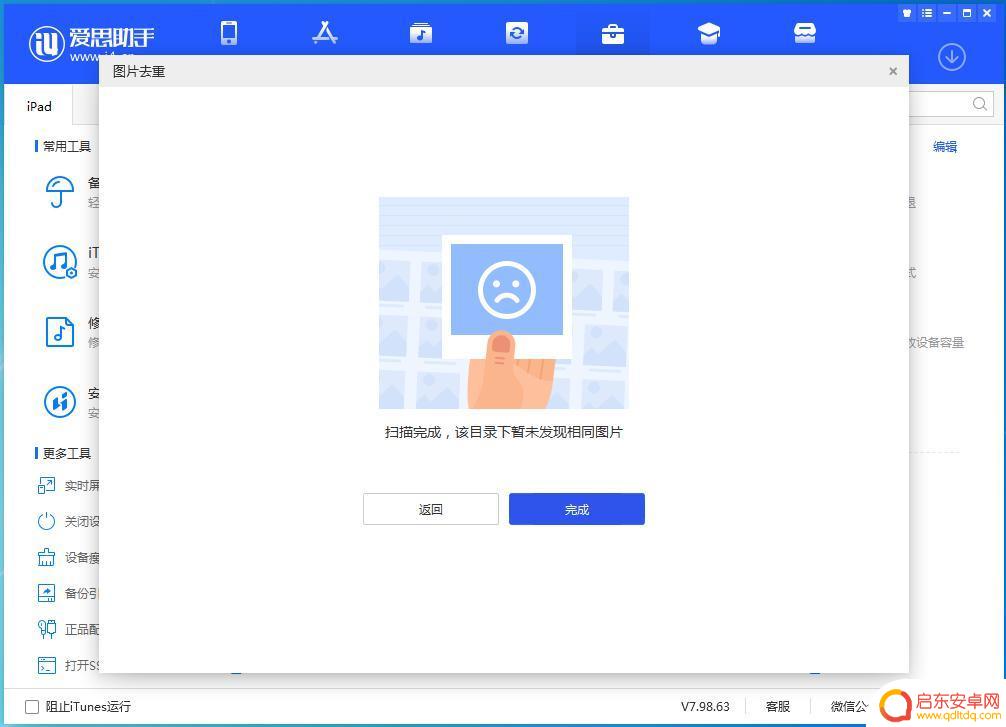This screenshot has width=1006, height=727.
Task: Click the genuine accessory earphones icon
Action: [x=46, y=629]
